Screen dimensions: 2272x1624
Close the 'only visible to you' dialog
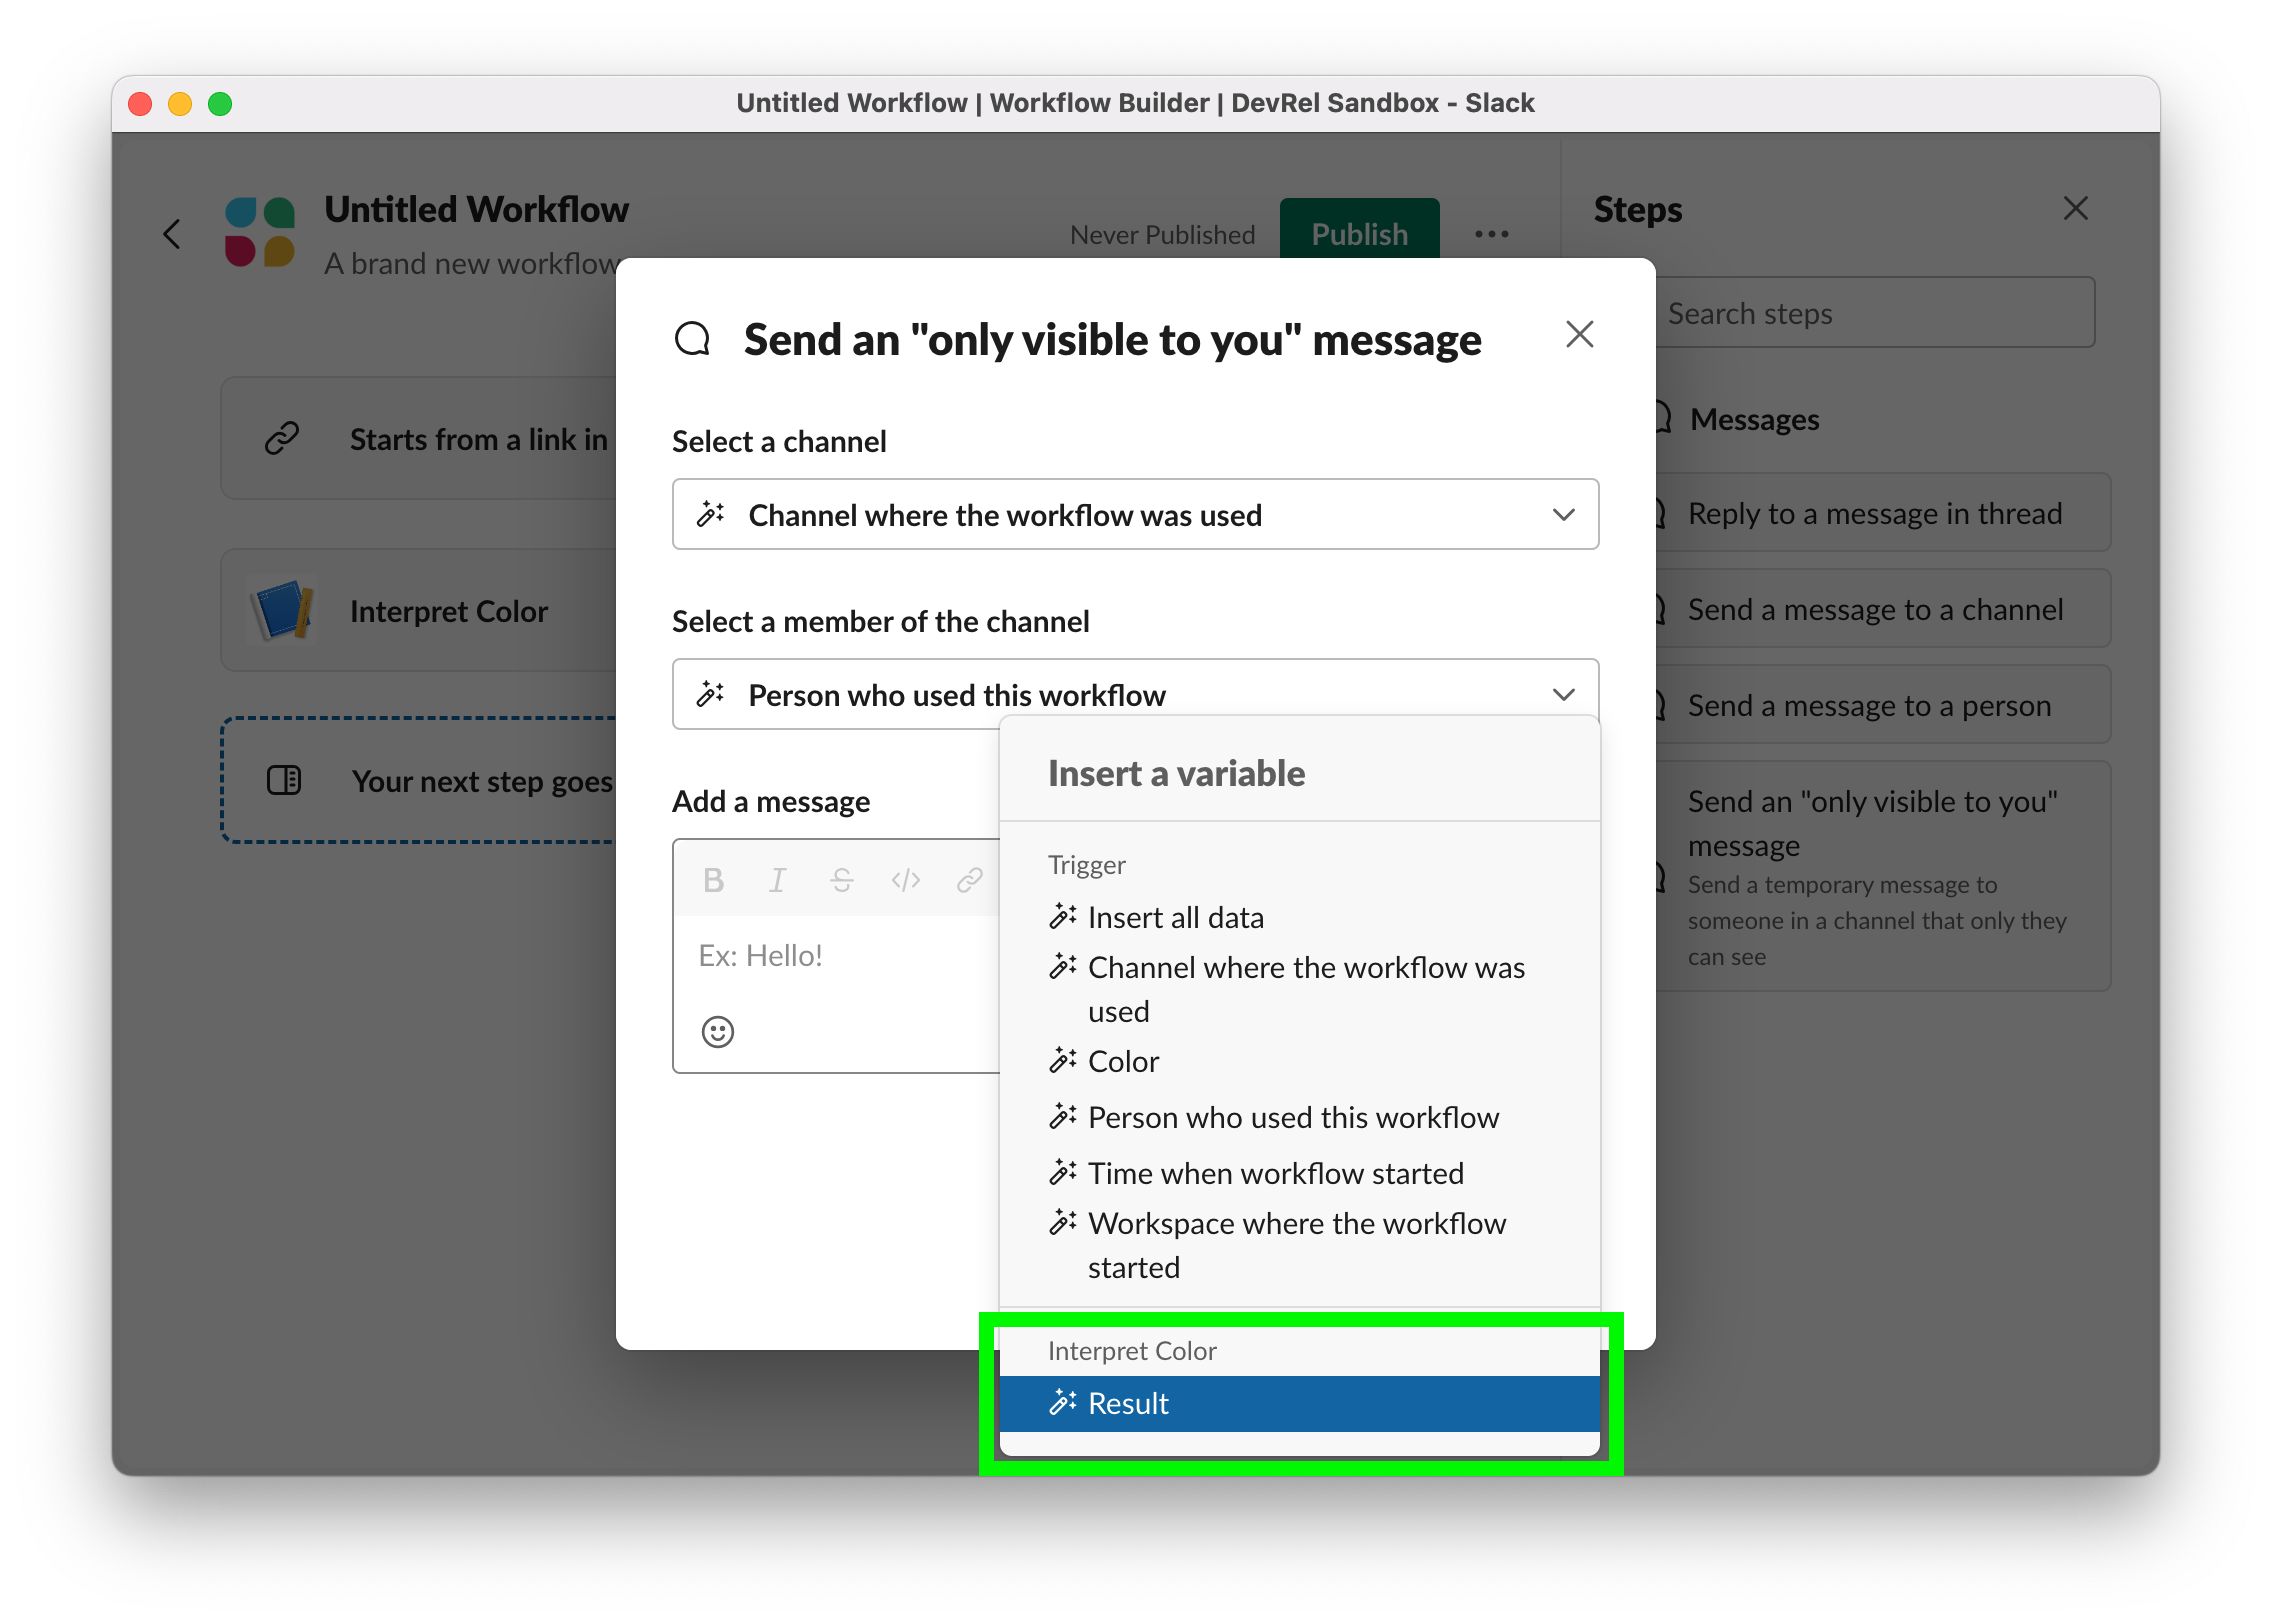coord(1579,334)
